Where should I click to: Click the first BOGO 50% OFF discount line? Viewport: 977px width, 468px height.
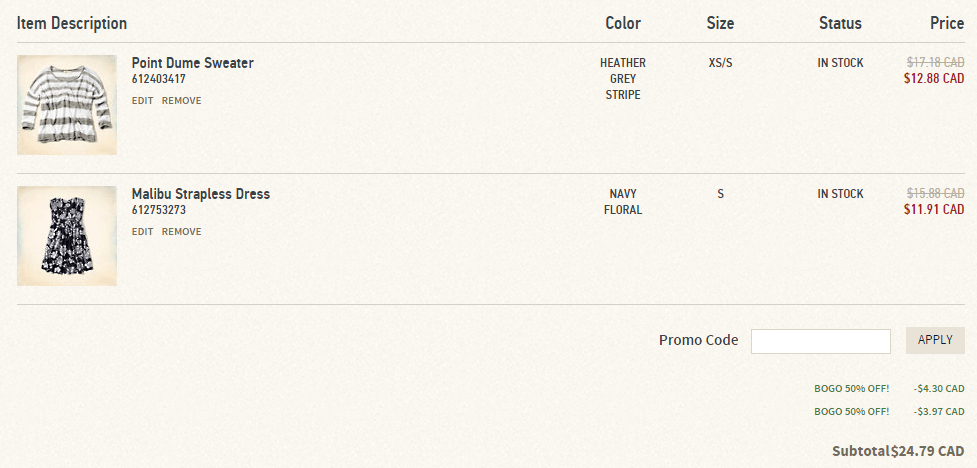889,389
